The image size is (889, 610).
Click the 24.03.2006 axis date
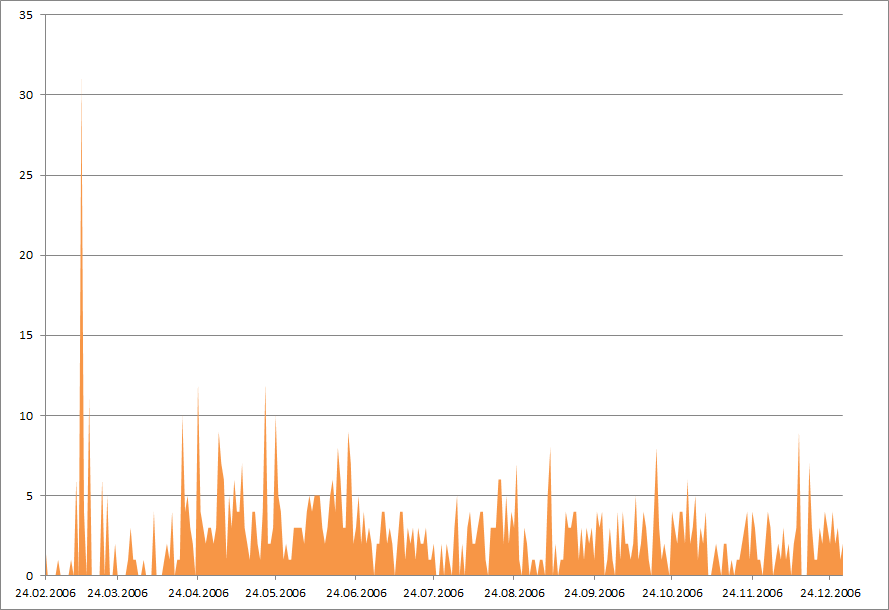[117, 593]
